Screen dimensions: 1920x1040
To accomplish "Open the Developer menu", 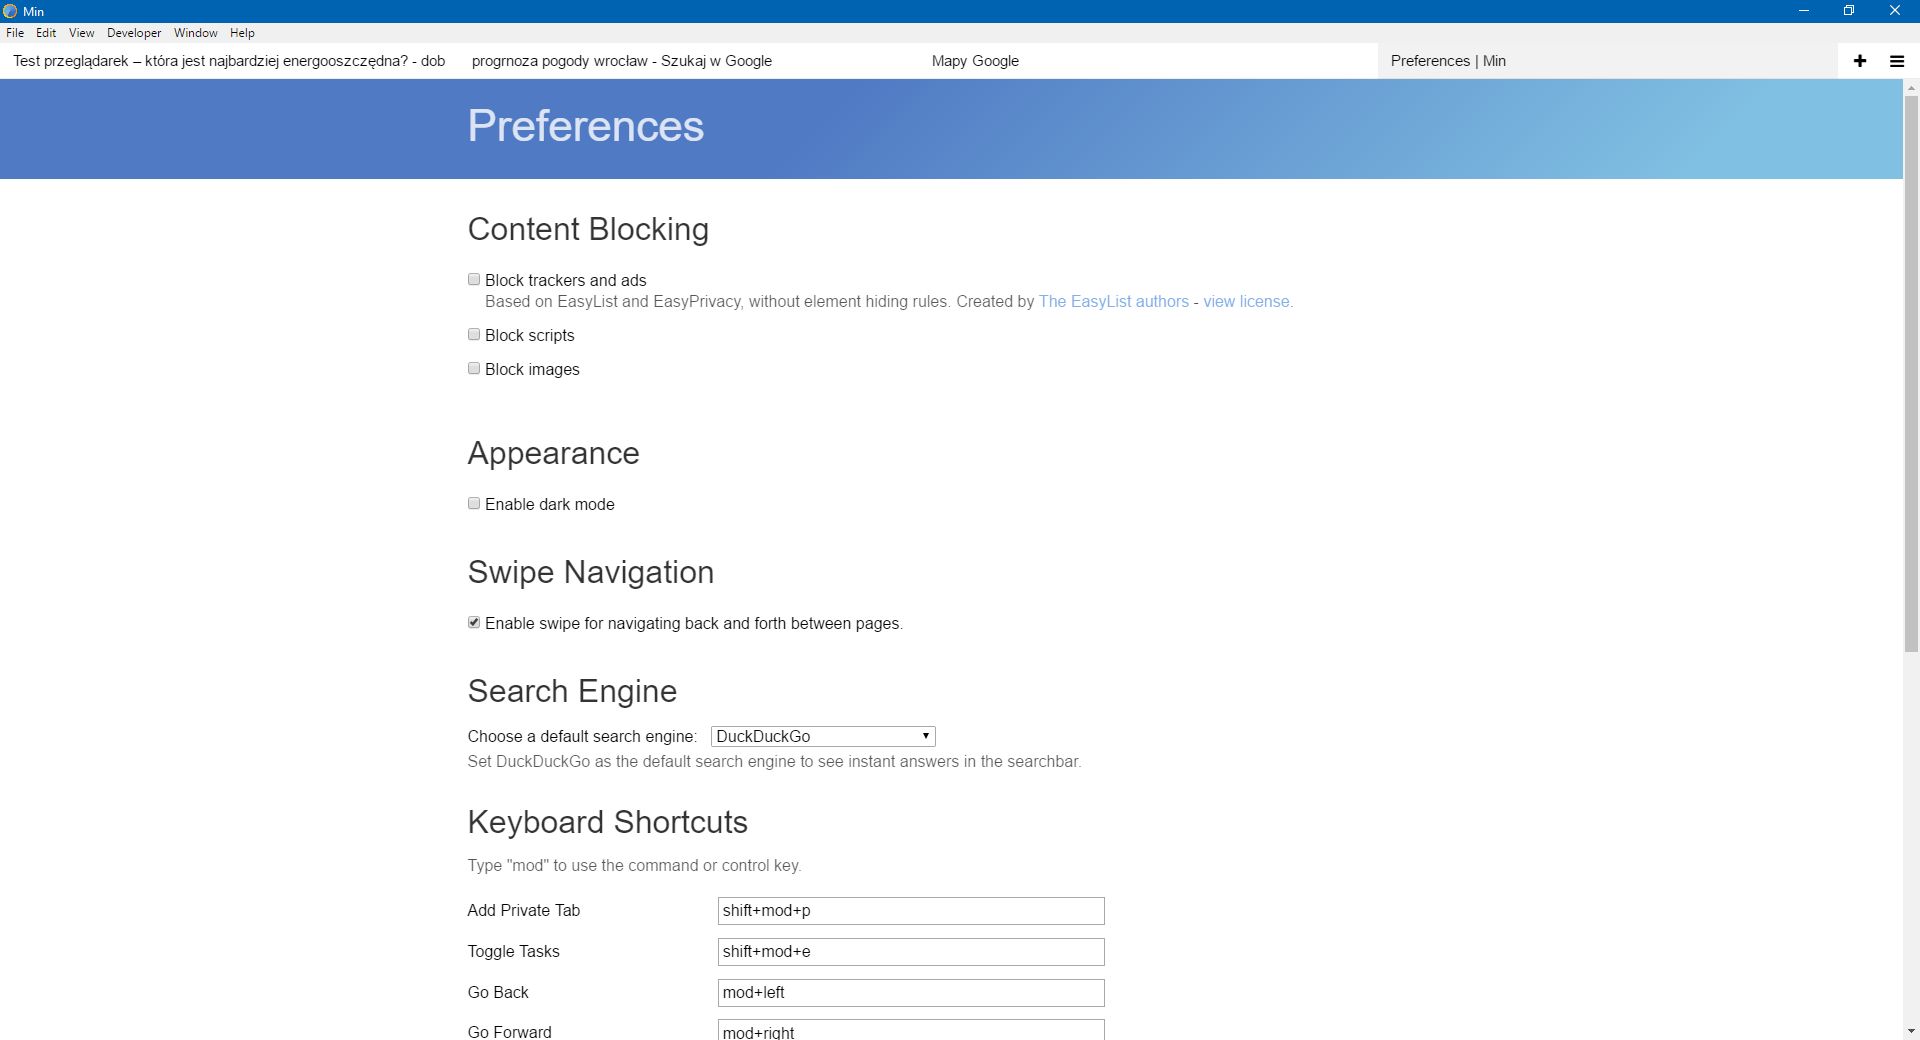I will (134, 33).
